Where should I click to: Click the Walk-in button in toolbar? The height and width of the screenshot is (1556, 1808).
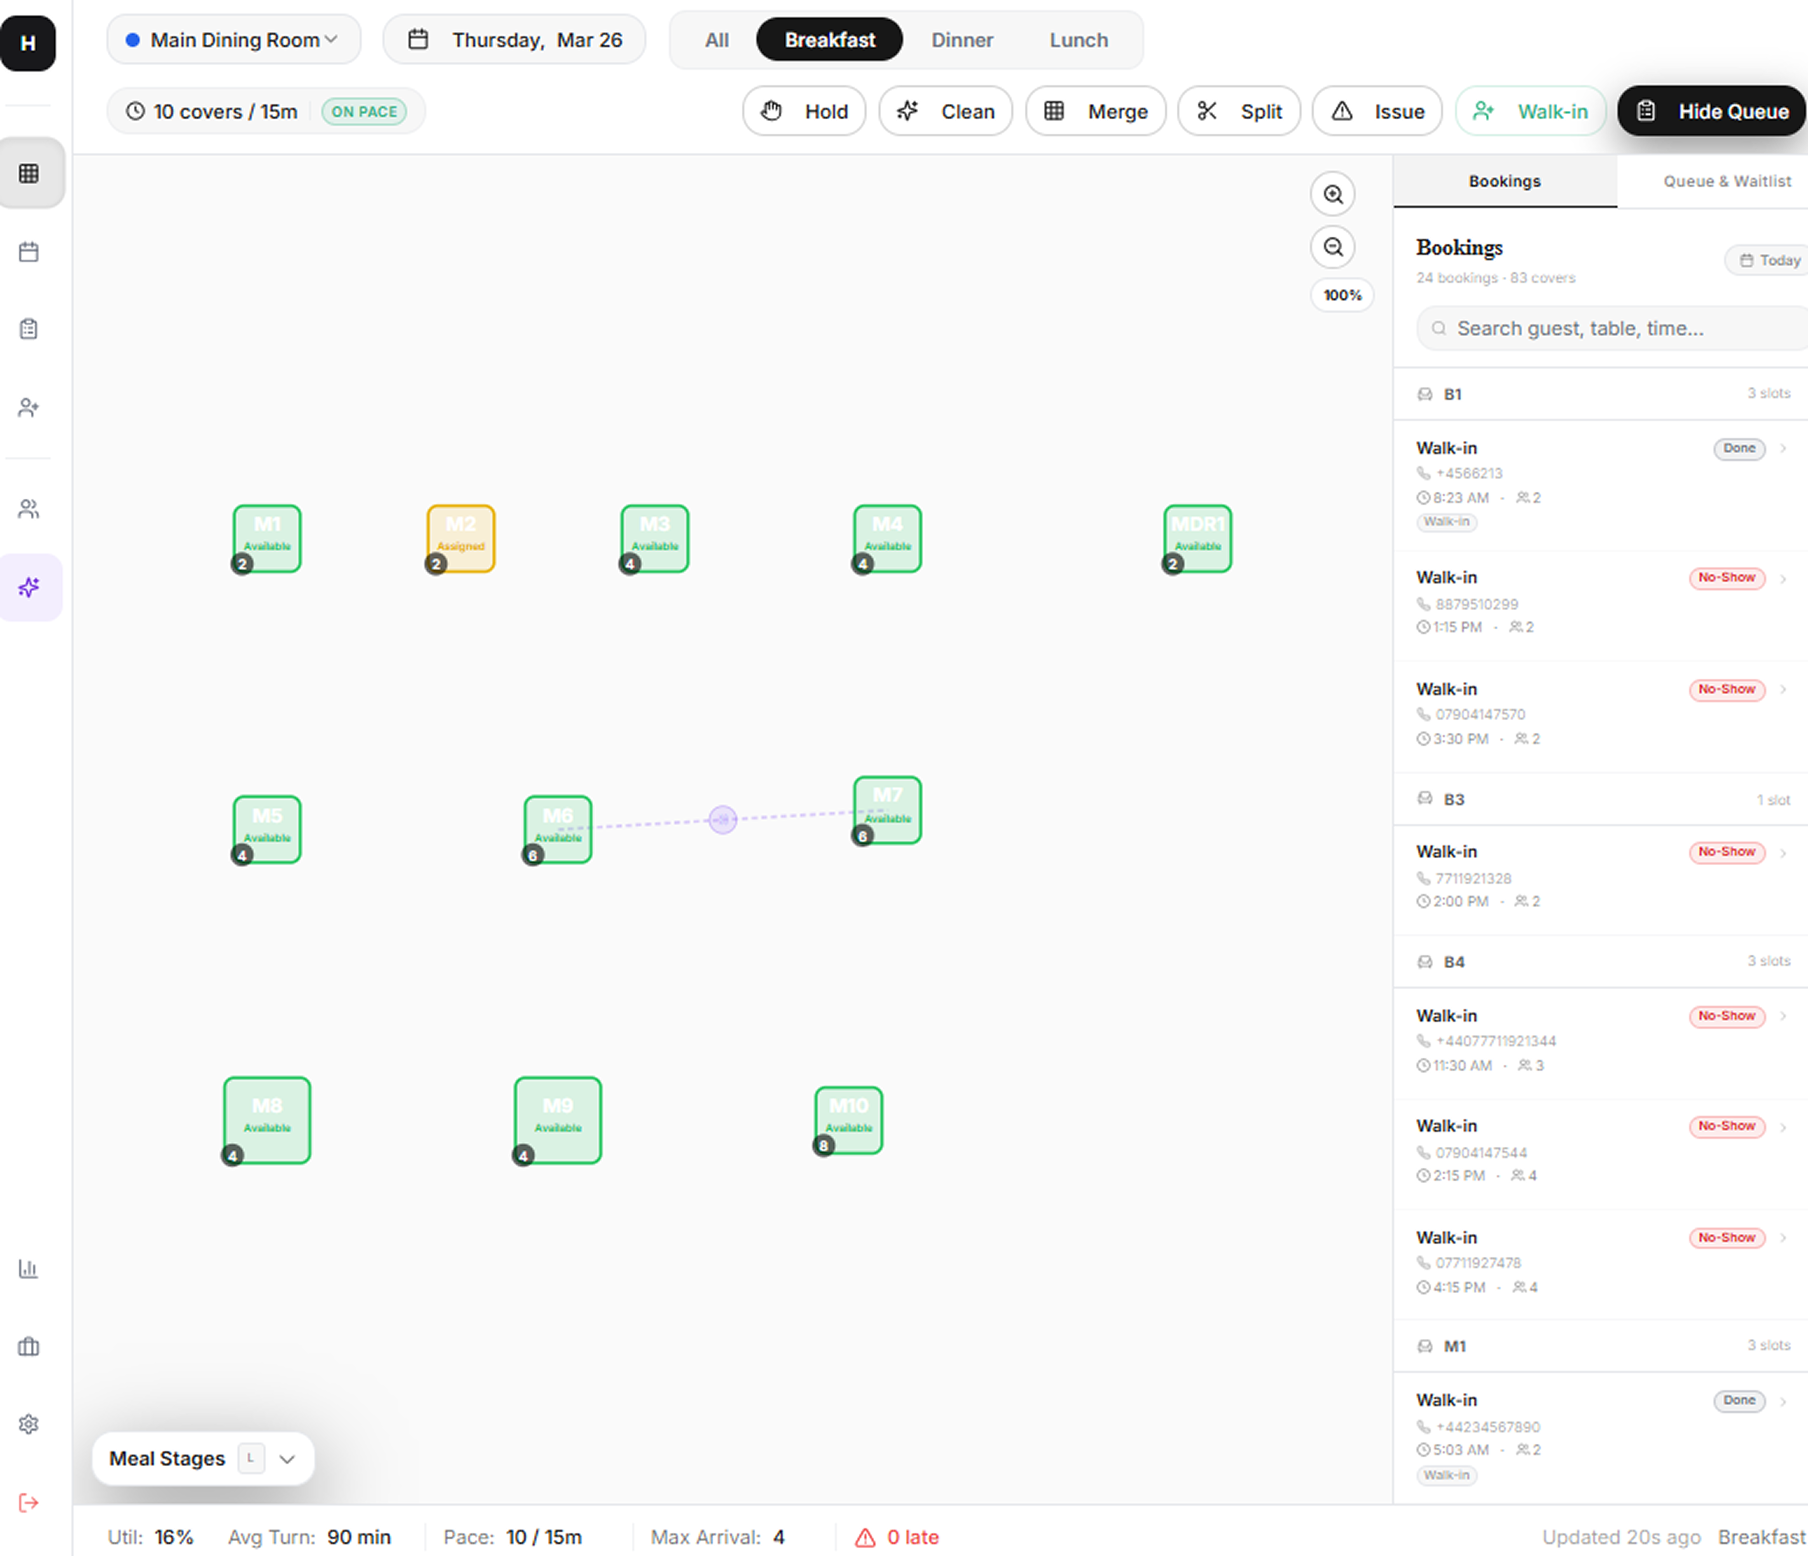pyautogui.click(x=1530, y=111)
